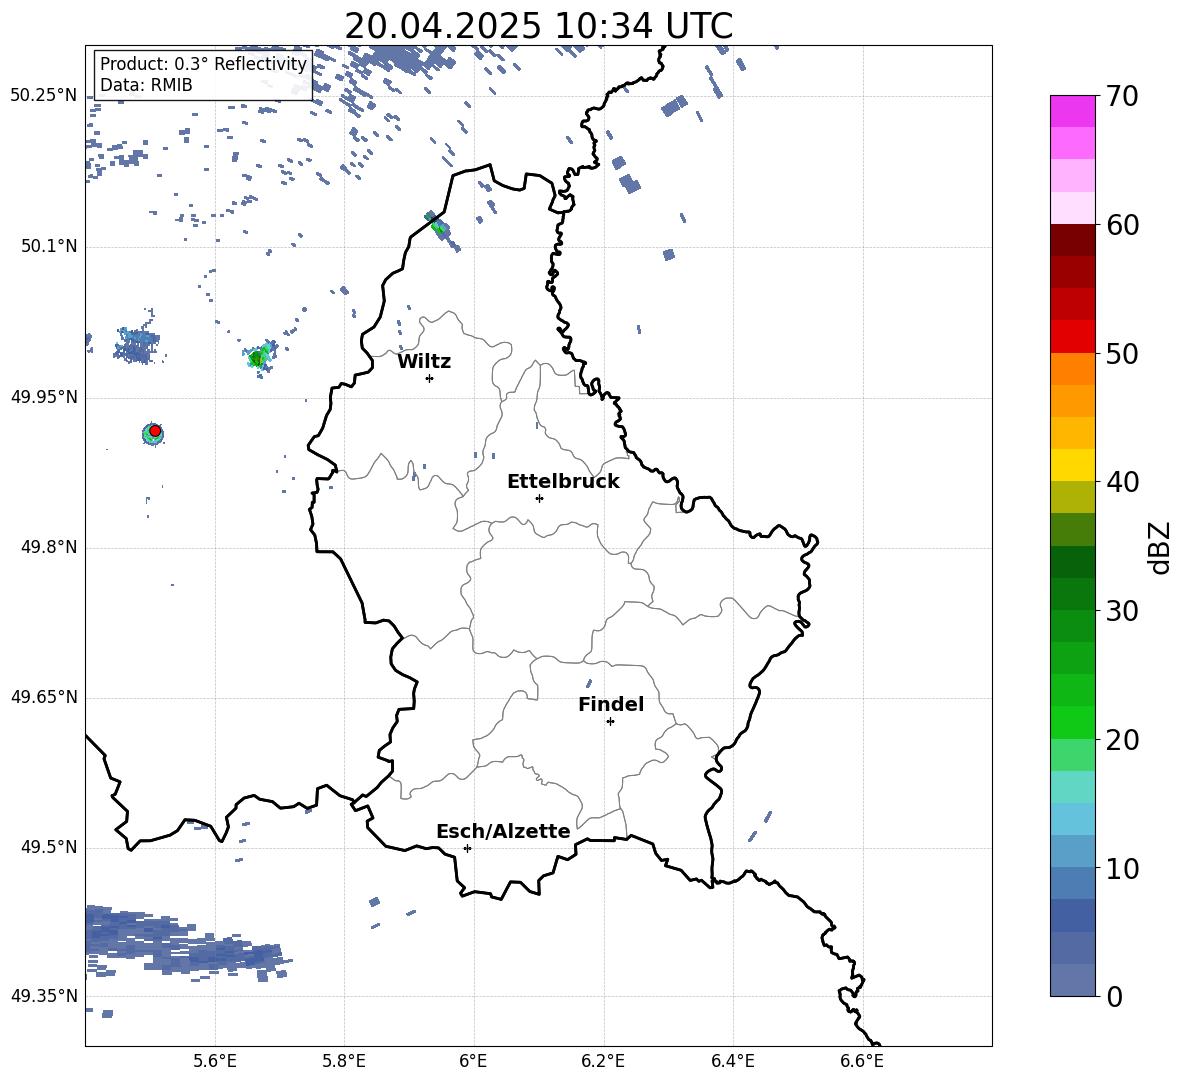Screen dimensions: 1184x1081
Task: Click the 49.35°N latitude label
Action: pyautogui.click(x=44, y=996)
